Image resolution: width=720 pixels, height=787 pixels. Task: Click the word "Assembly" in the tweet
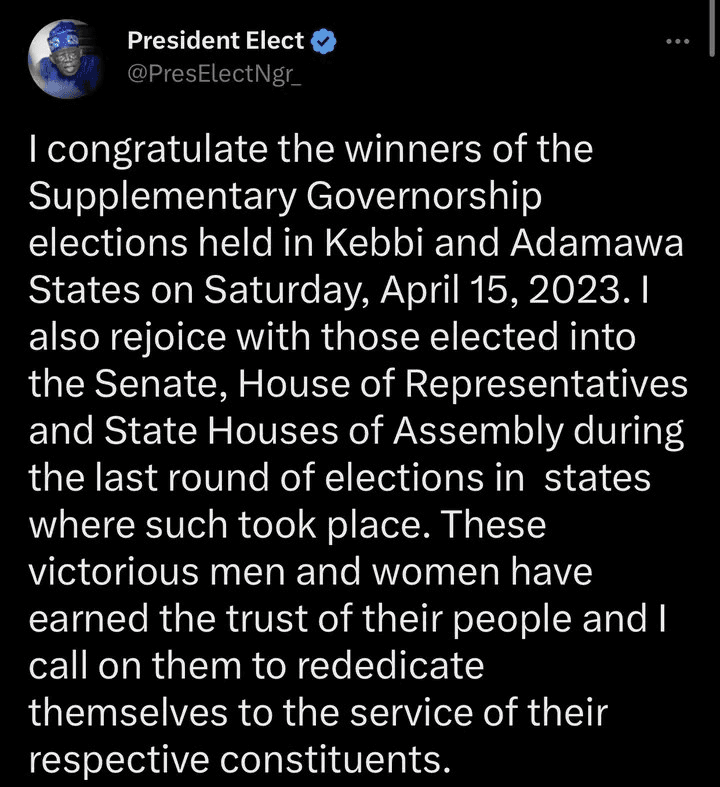[x=479, y=432]
